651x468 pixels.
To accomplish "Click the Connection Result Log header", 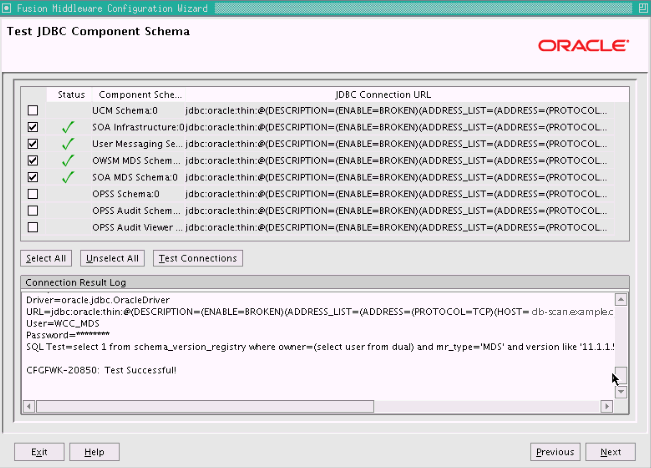I will (325, 282).
